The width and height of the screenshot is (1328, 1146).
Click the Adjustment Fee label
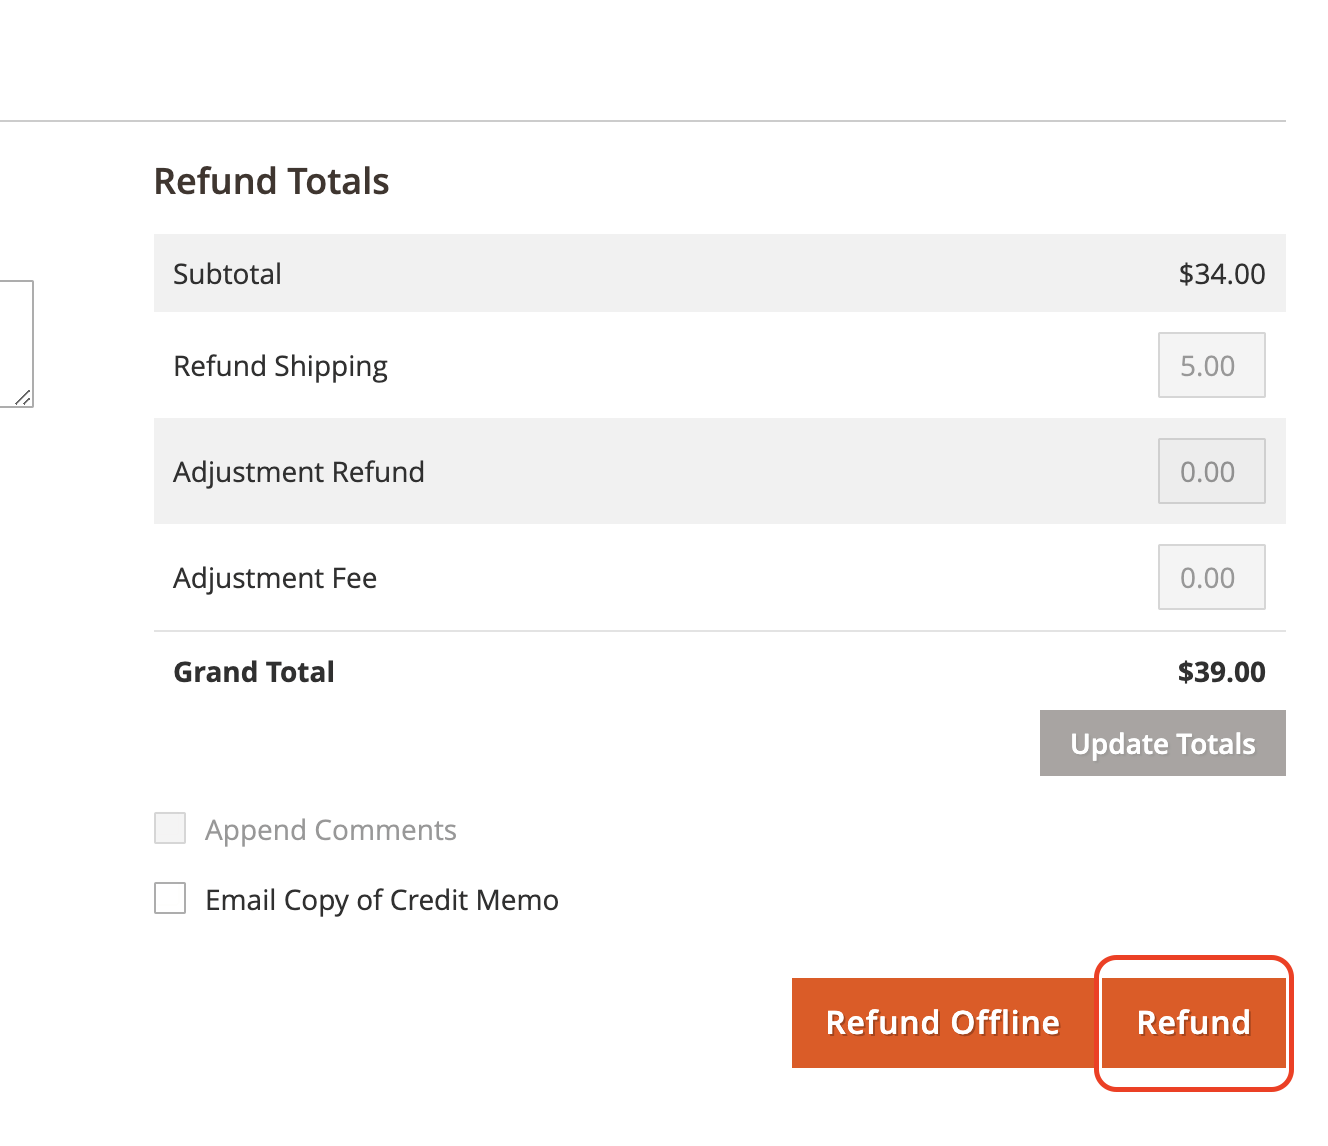(275, 578)
